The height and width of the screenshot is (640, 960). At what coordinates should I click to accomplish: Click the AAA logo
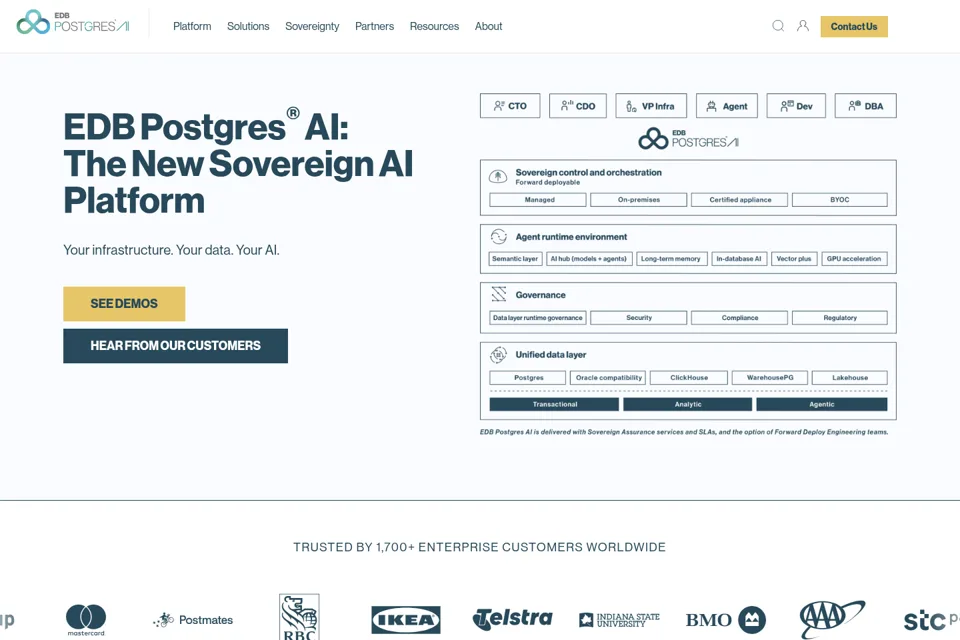pos(832,619)
